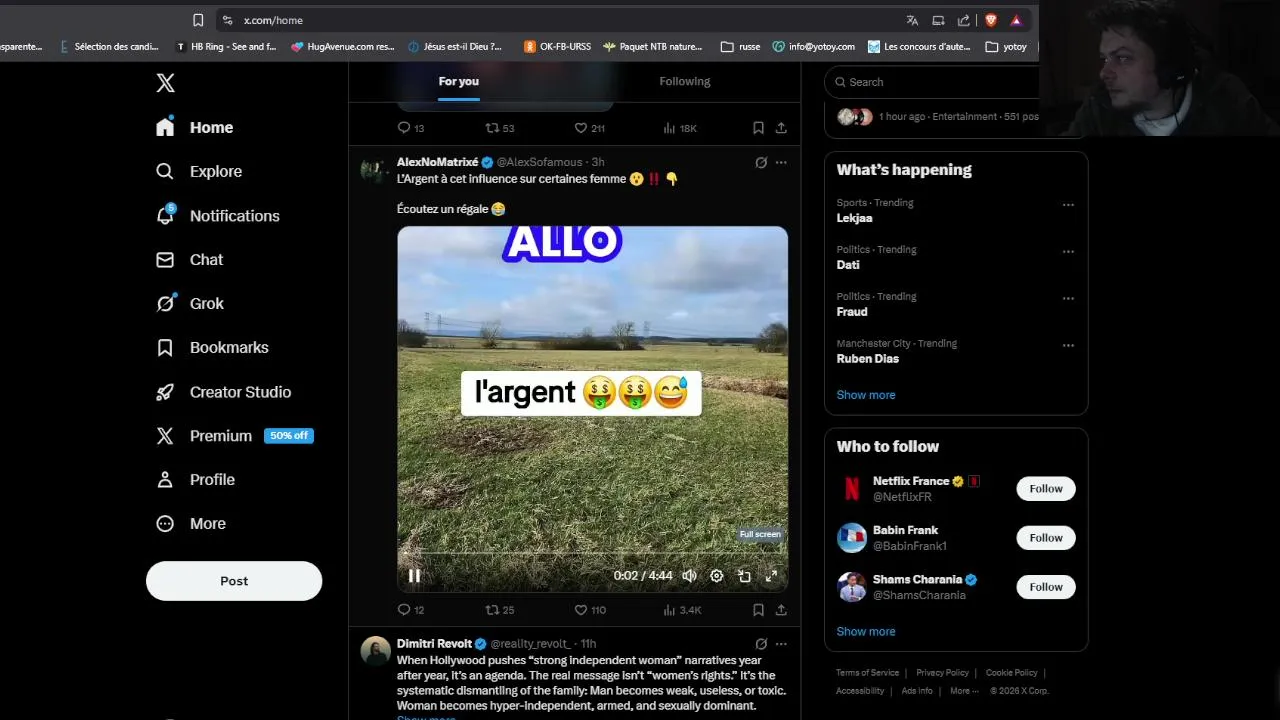Go to Profile page

[x=196, y=480]
